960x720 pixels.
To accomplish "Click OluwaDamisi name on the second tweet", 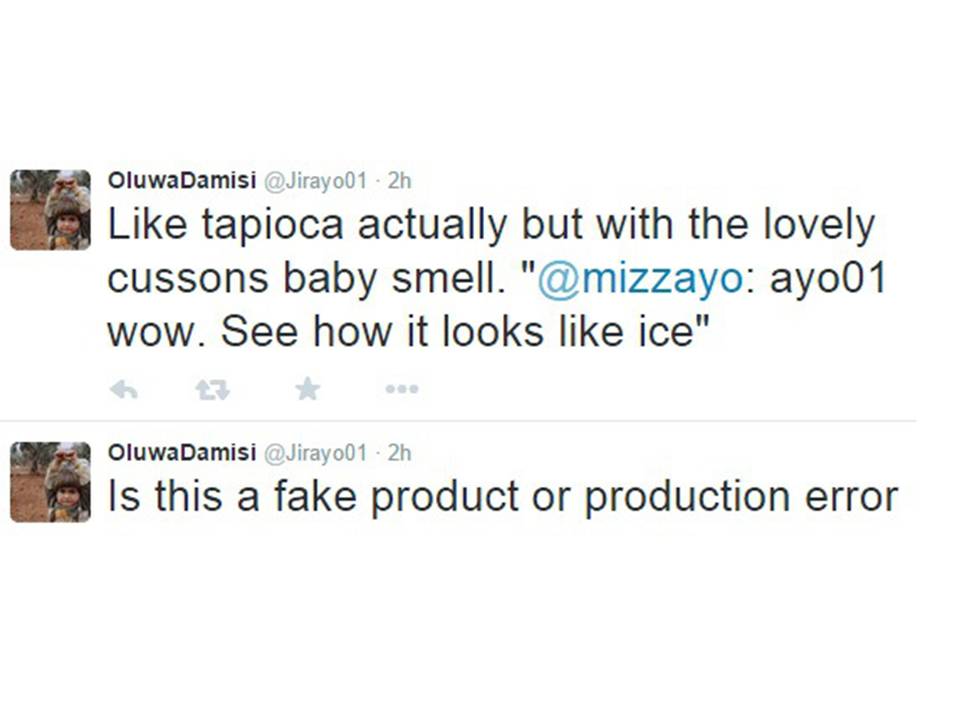I will [x=181, y=453].
